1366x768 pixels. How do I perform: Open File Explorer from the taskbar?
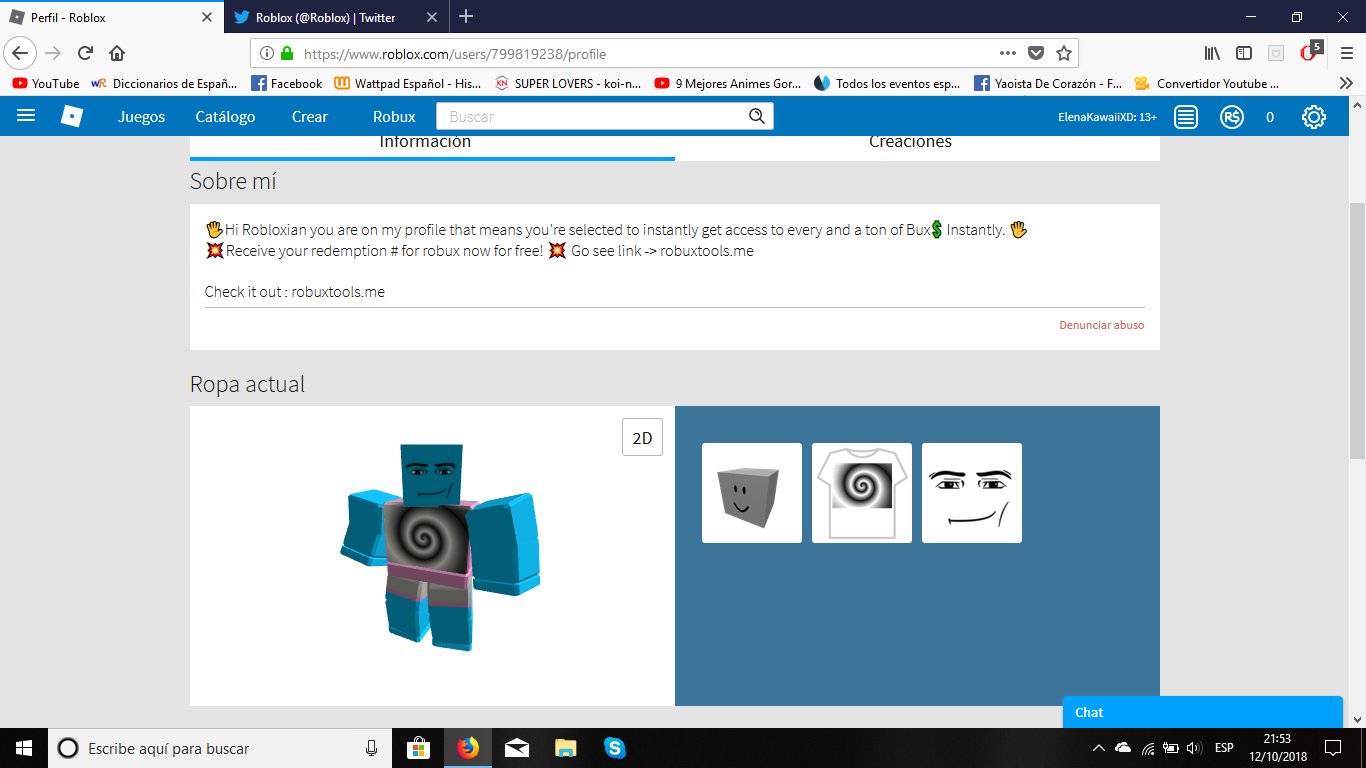(x=565, y=748)
